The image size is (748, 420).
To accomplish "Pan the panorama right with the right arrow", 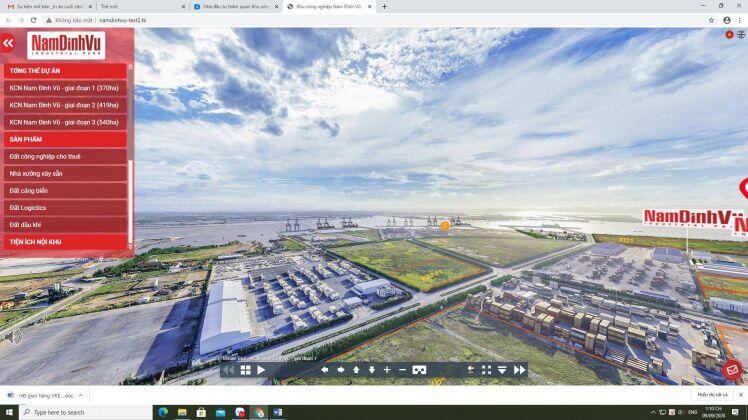I will [x=341, y=370].
